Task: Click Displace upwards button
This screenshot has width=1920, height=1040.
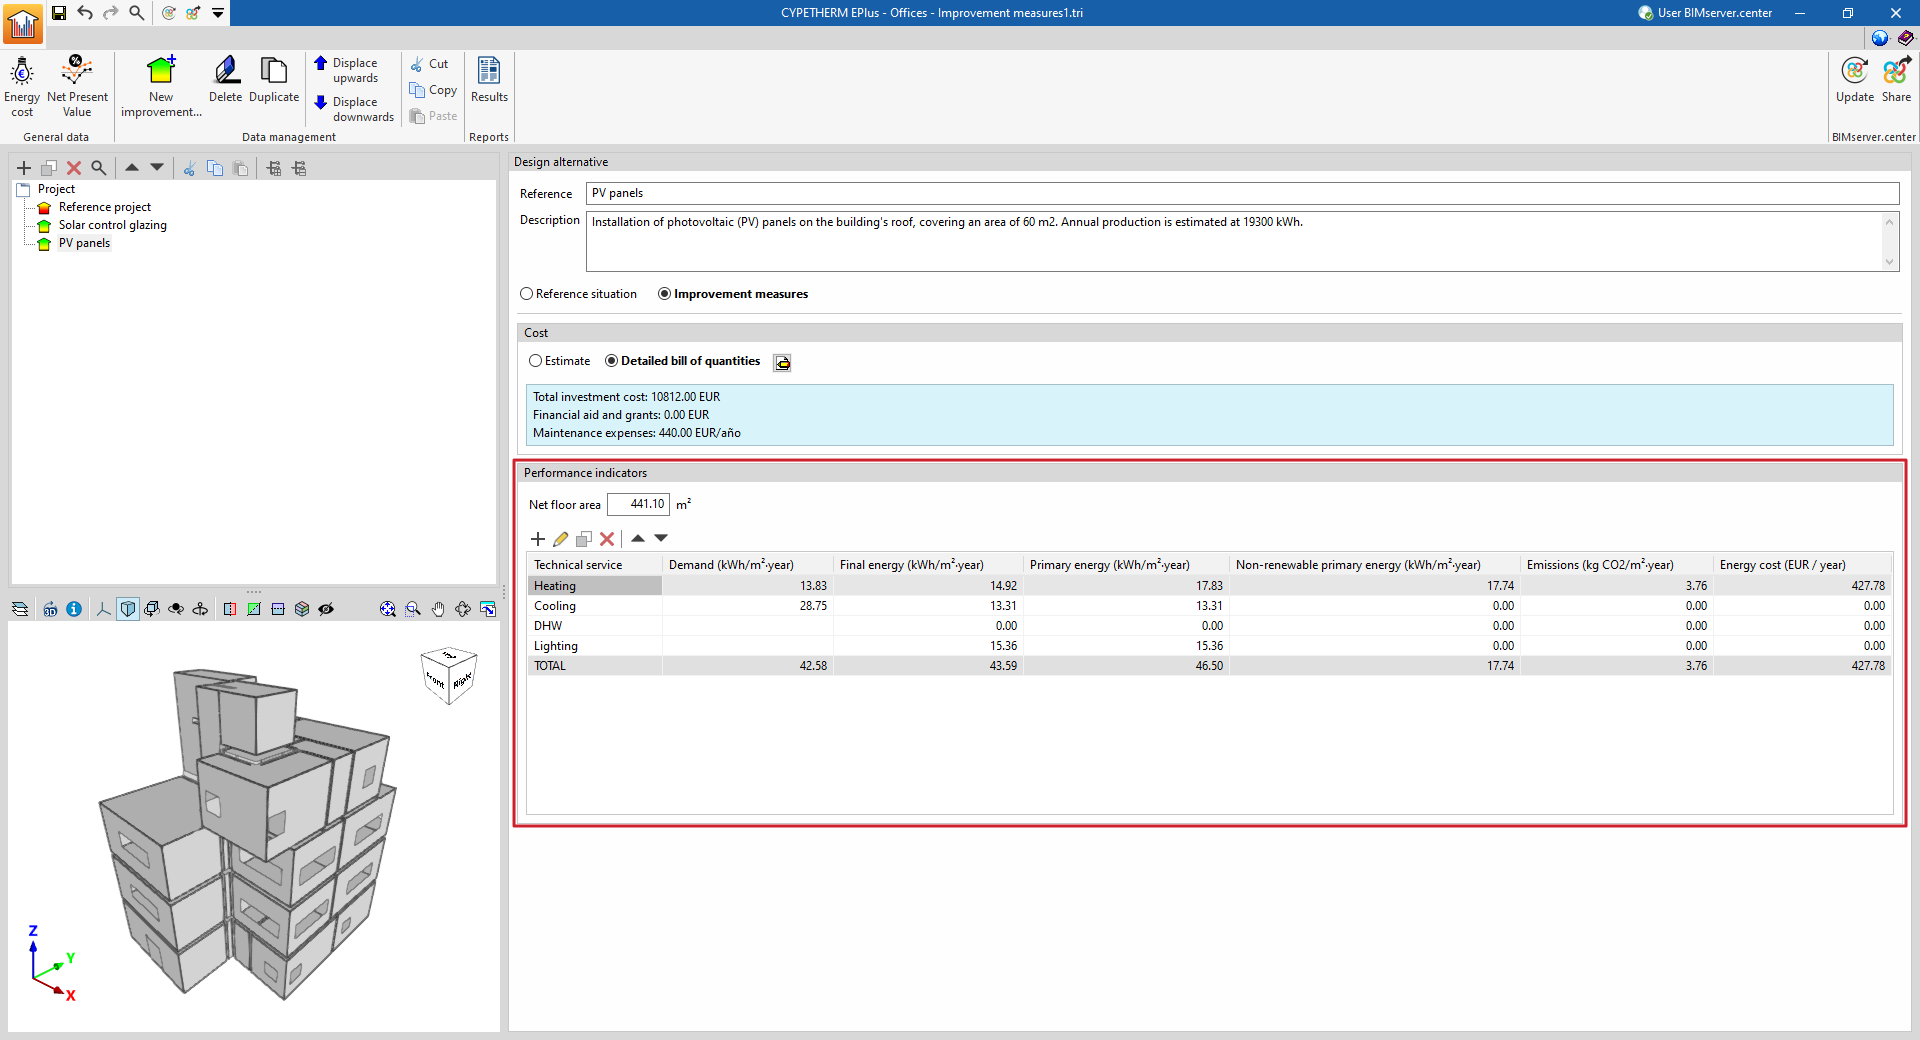Action: tap(346, 70)
